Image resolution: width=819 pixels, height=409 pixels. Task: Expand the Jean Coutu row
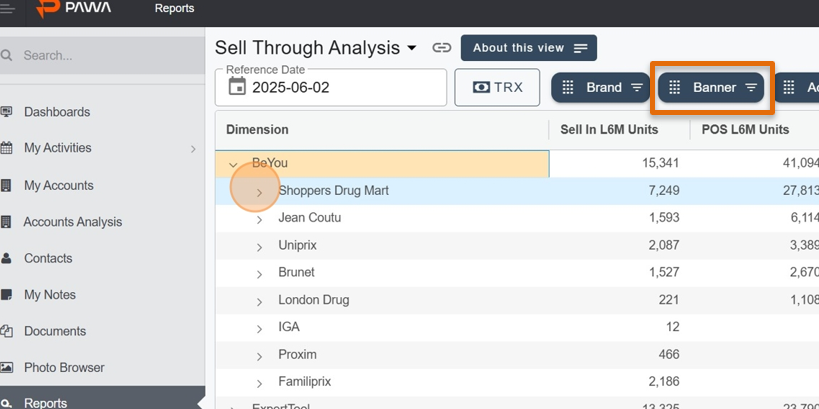pos(260,220)
